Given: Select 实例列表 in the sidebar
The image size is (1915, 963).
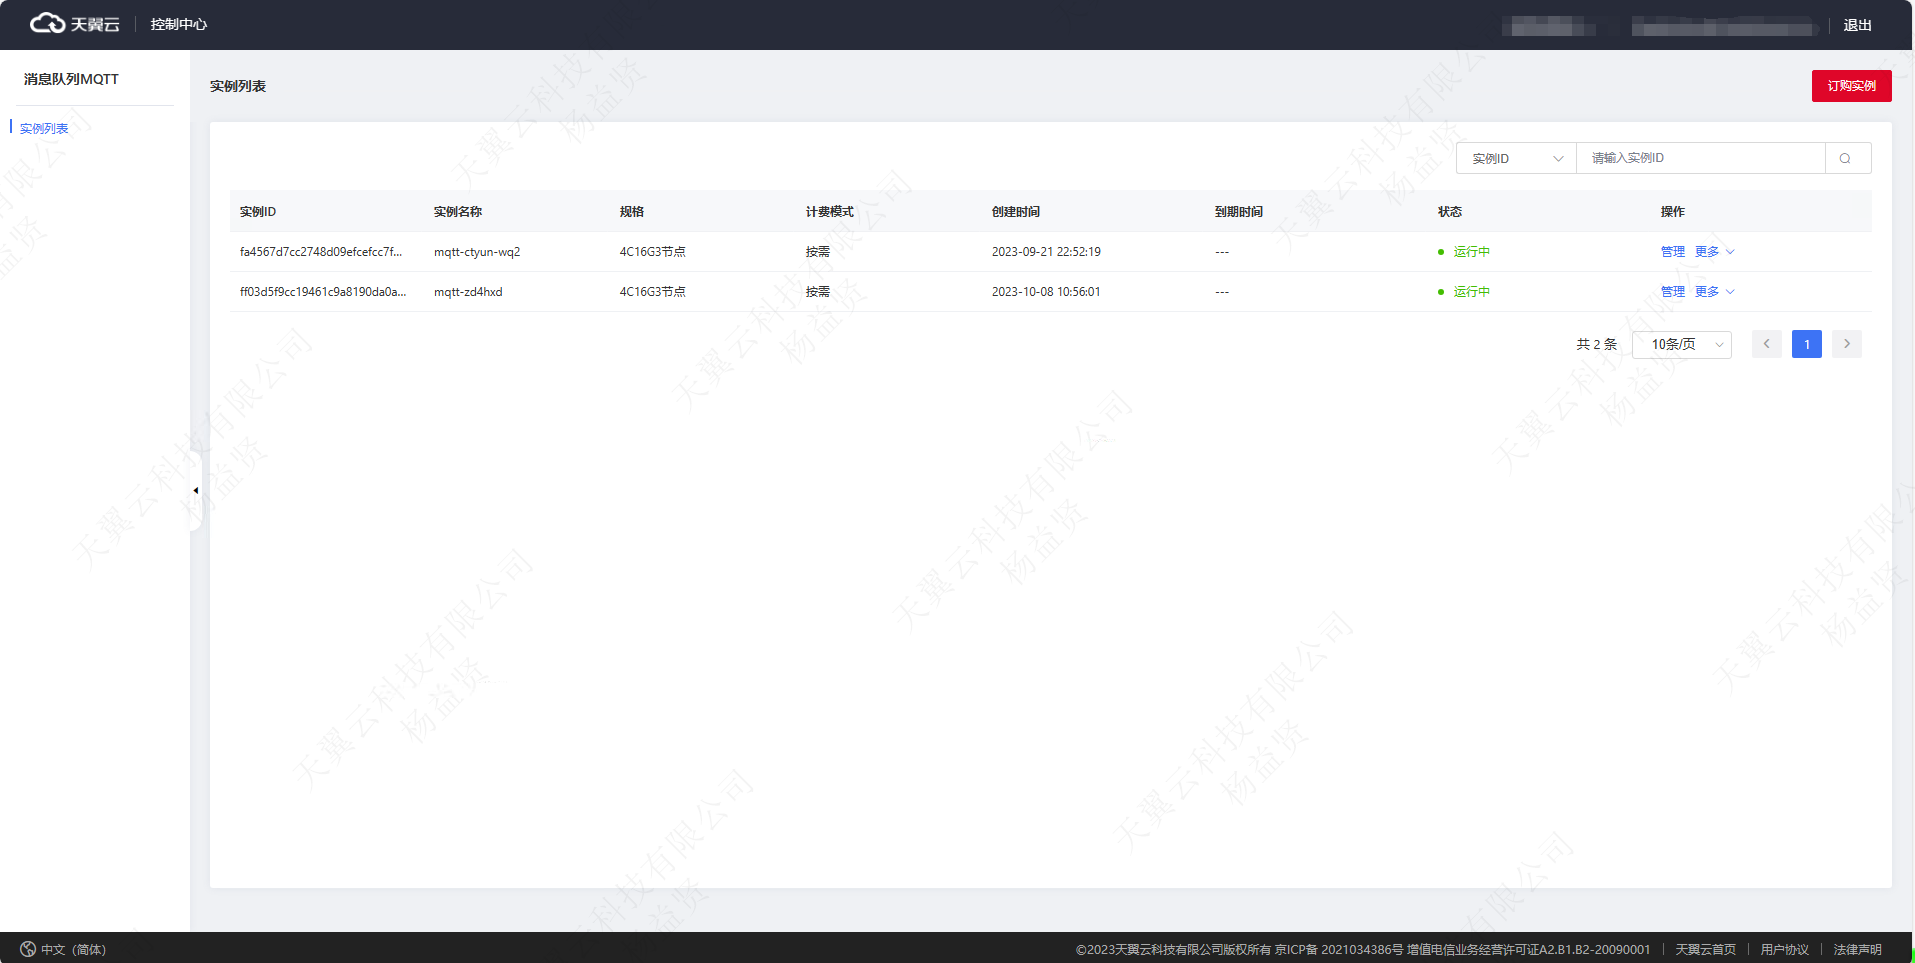Looking at the screenshot, I should click(x=44, y=128).
